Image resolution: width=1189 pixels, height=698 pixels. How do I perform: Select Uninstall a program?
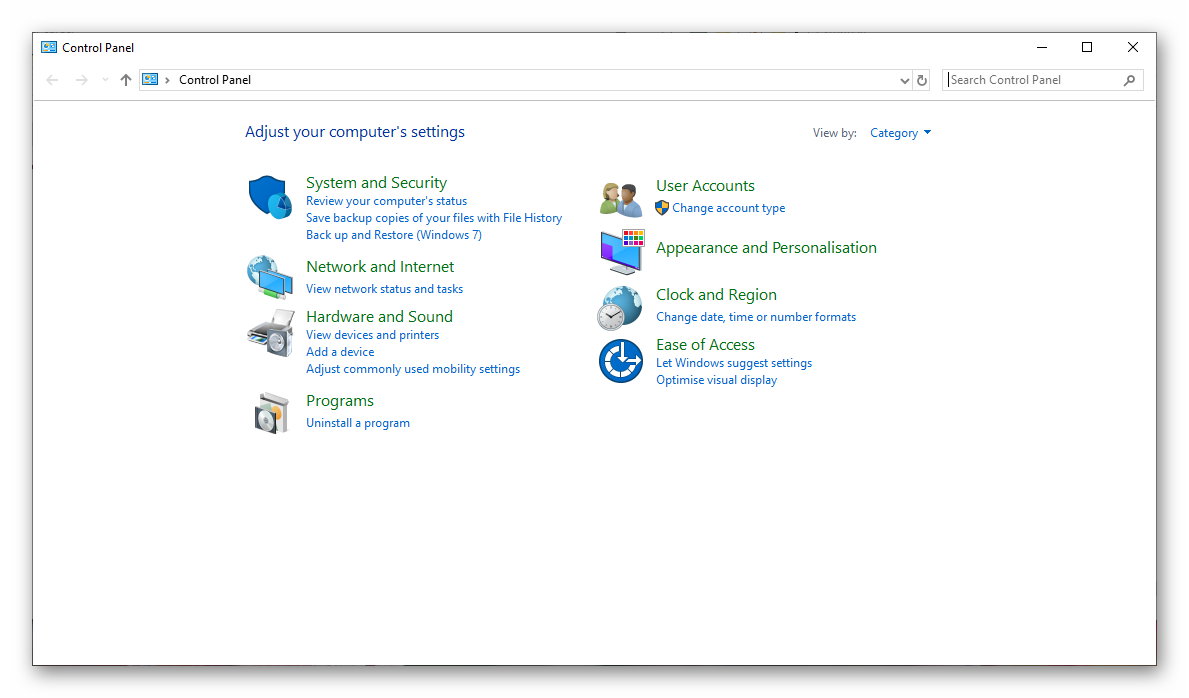click(x=358, y=423)
